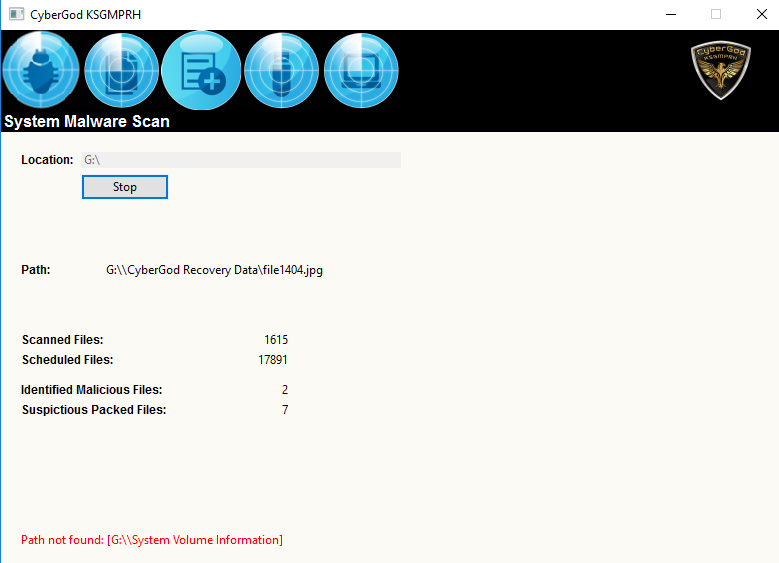
Task: Click the CyberGod shield logo
Action: pyautogui.click(x=721, y=70)
